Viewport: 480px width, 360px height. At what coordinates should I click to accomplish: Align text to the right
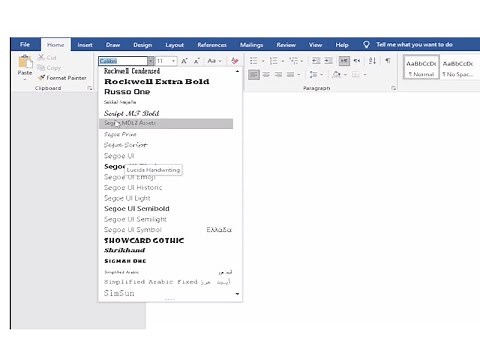tap(278, 75)
